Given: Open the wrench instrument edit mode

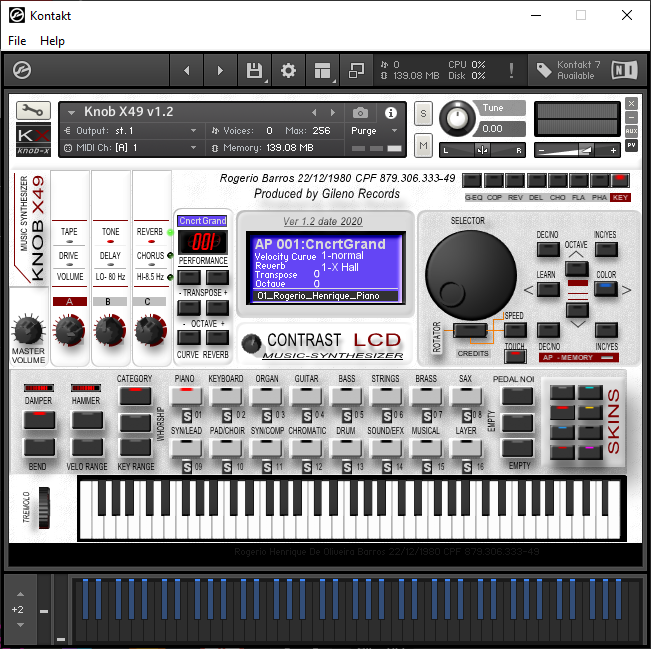Looking at the screenshot, I should click(33, 110).
